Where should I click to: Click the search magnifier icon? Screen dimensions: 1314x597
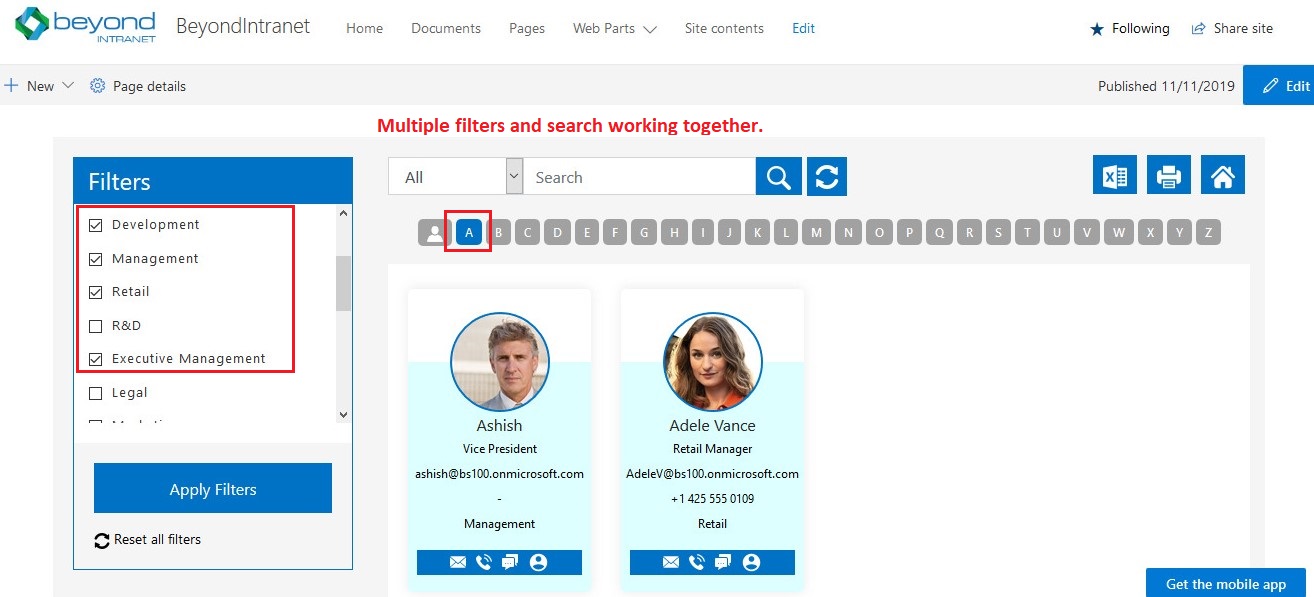point(779,175)
